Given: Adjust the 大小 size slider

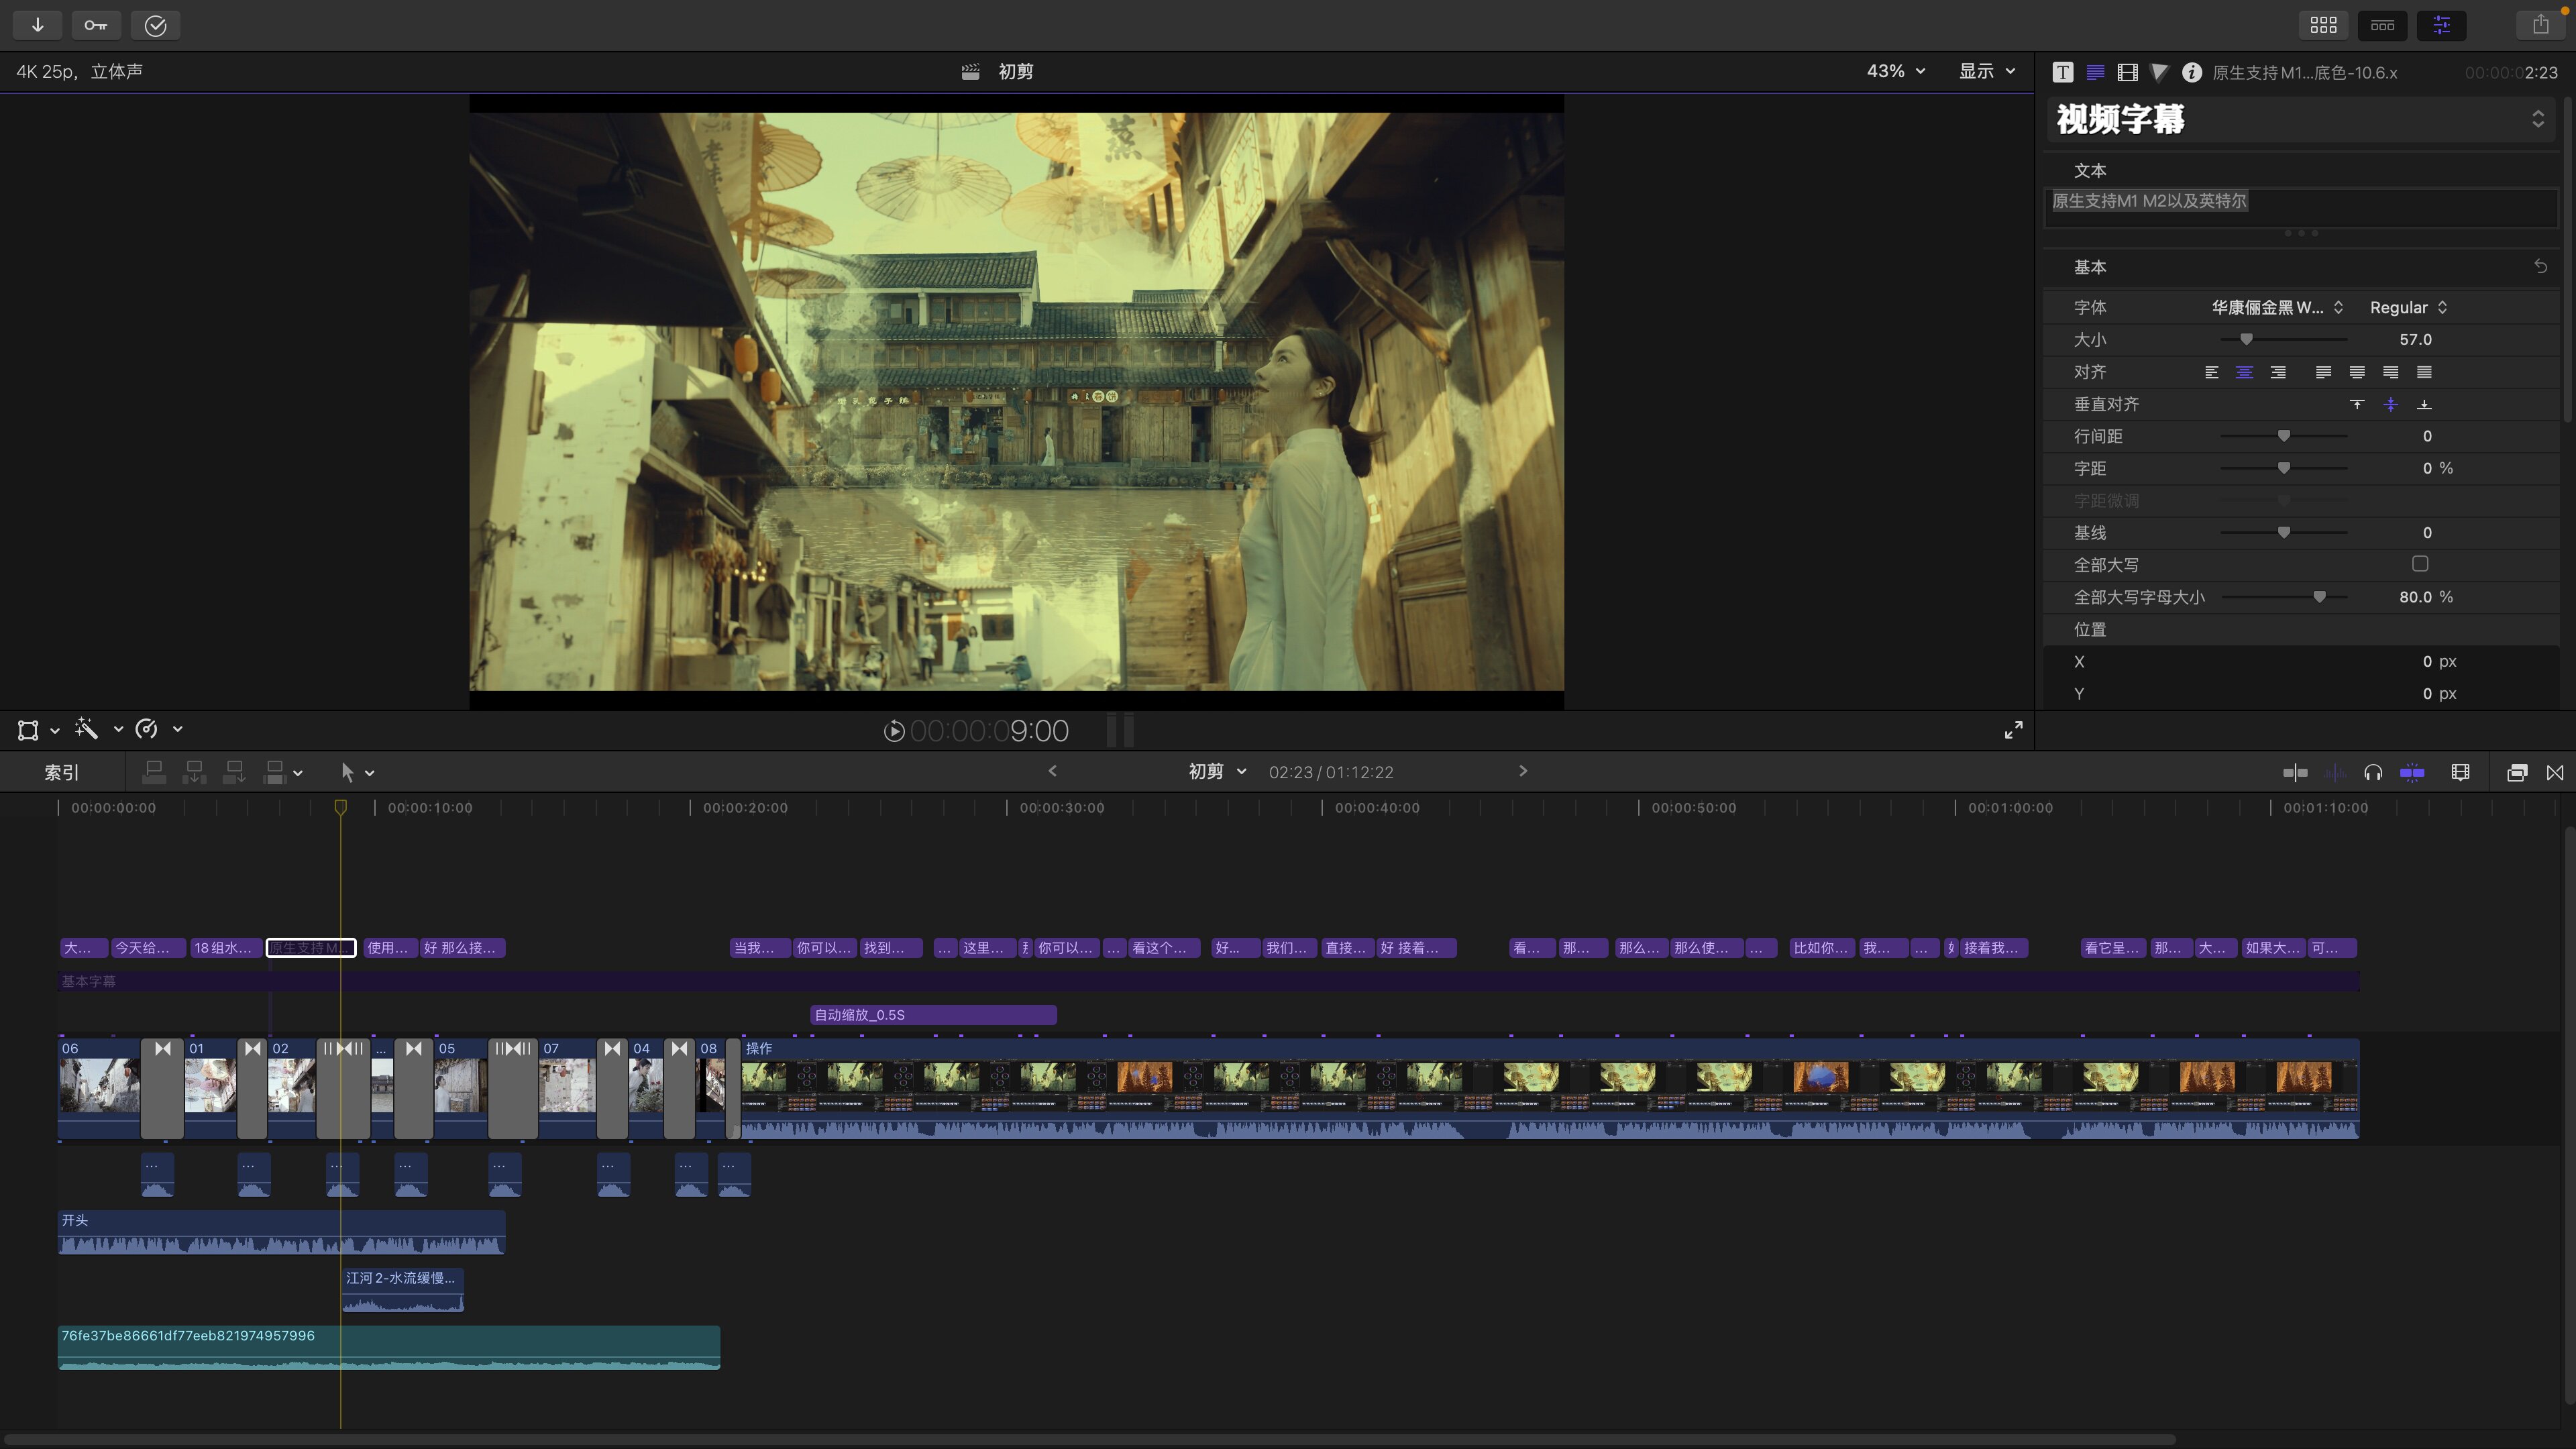Looking at the screenshot, I should point(2246,339).
